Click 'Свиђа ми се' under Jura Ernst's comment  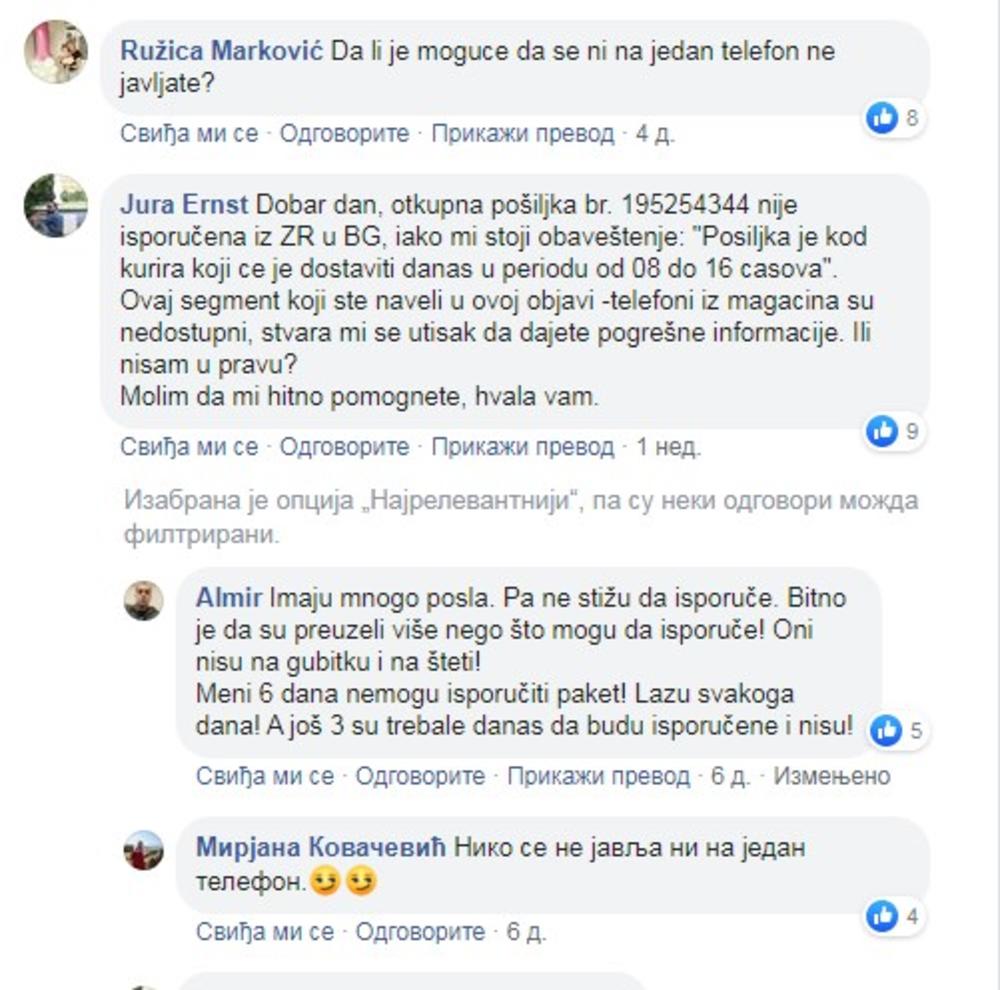tap(189, 447)
